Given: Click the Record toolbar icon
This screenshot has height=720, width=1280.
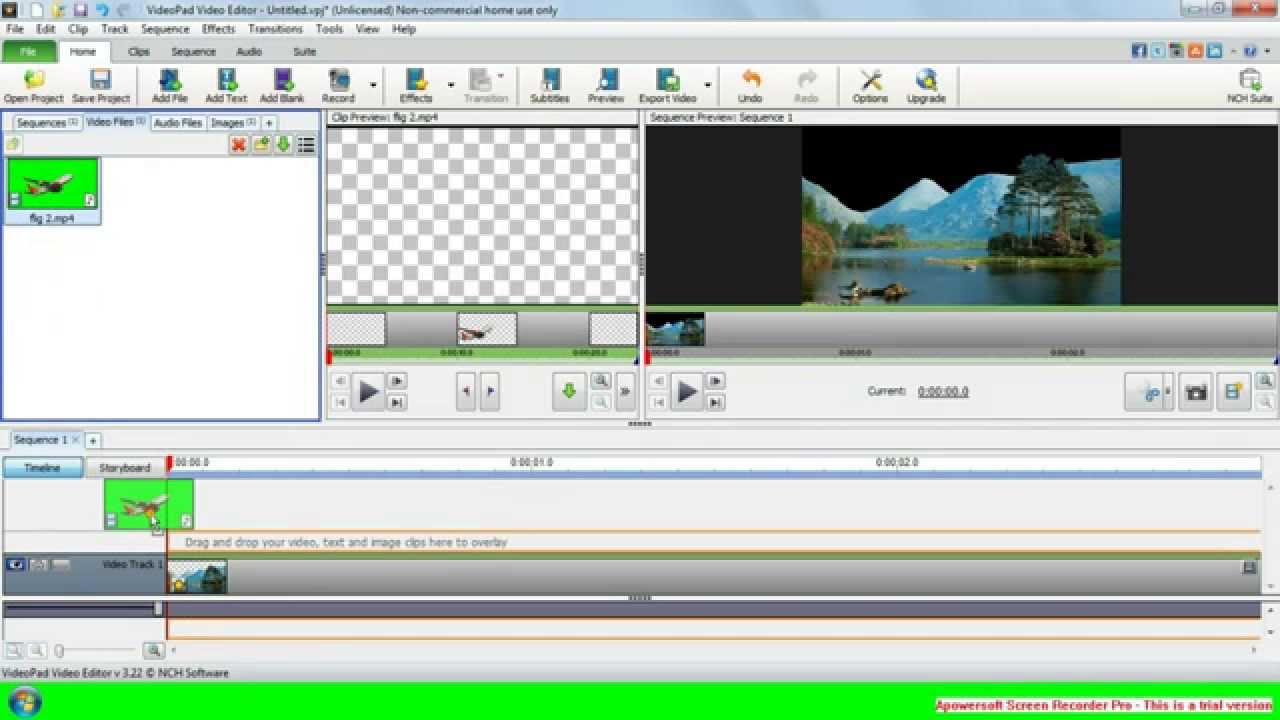Looking at the screenshot, I should 338,87.
